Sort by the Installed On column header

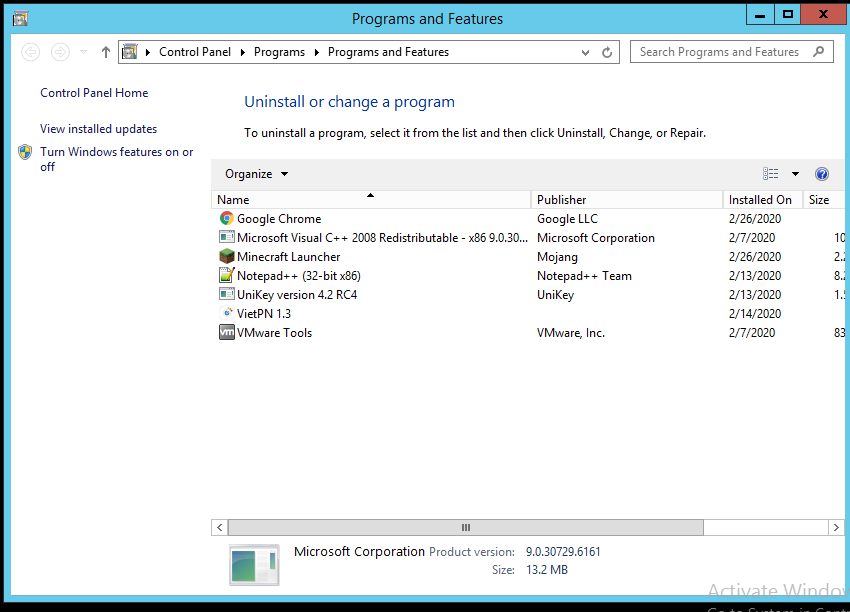(x=763, y=199)
